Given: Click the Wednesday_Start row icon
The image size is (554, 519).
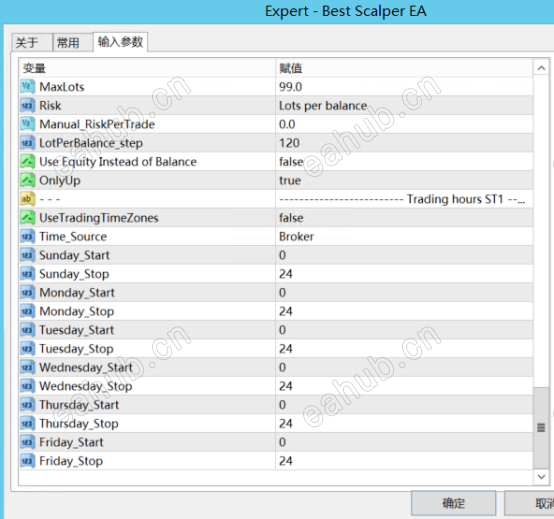Looking at the screenshot, I should point(28,368).
